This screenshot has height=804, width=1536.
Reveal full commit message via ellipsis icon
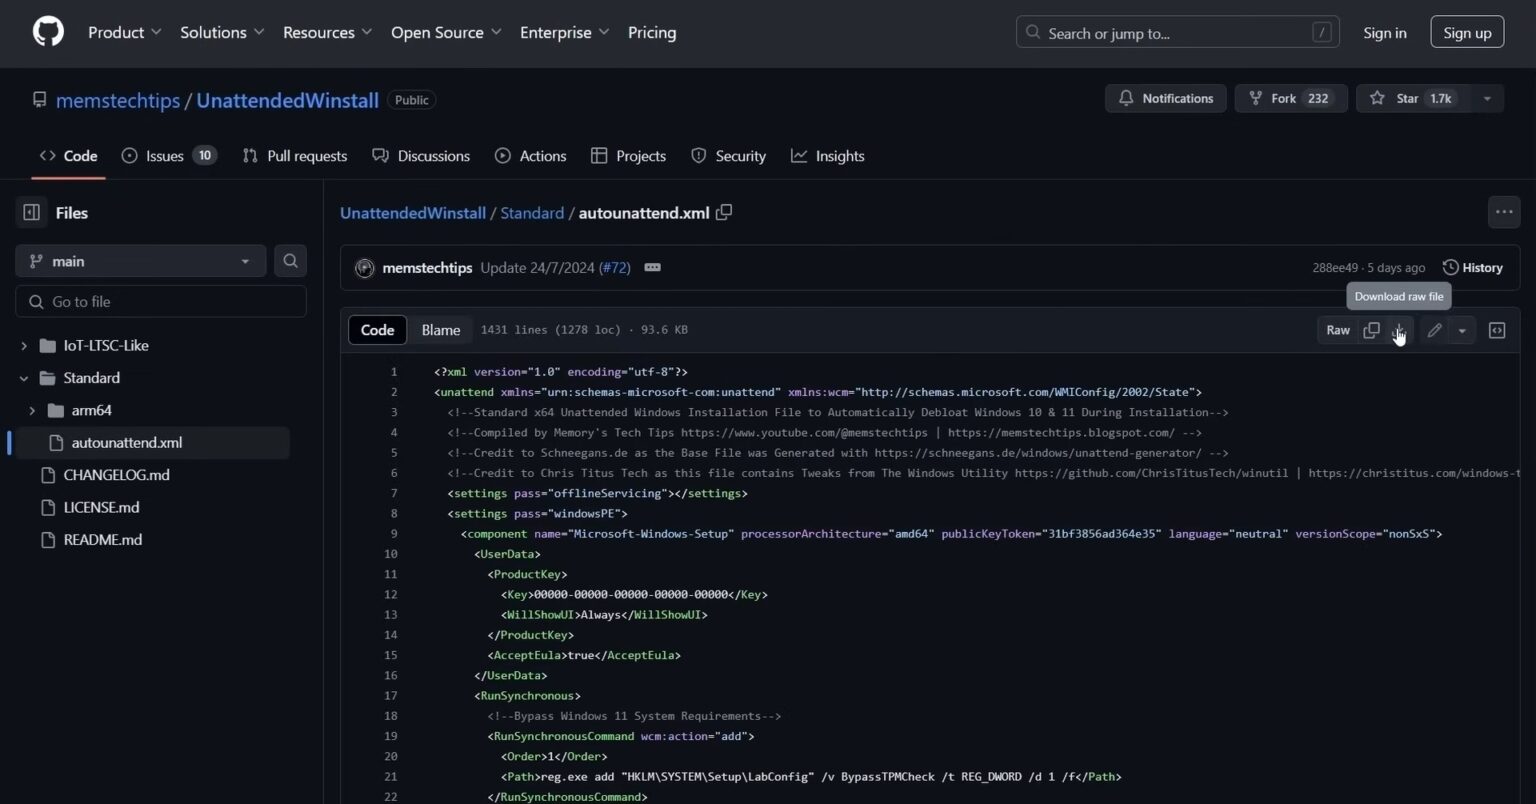[x=652, y=267]
